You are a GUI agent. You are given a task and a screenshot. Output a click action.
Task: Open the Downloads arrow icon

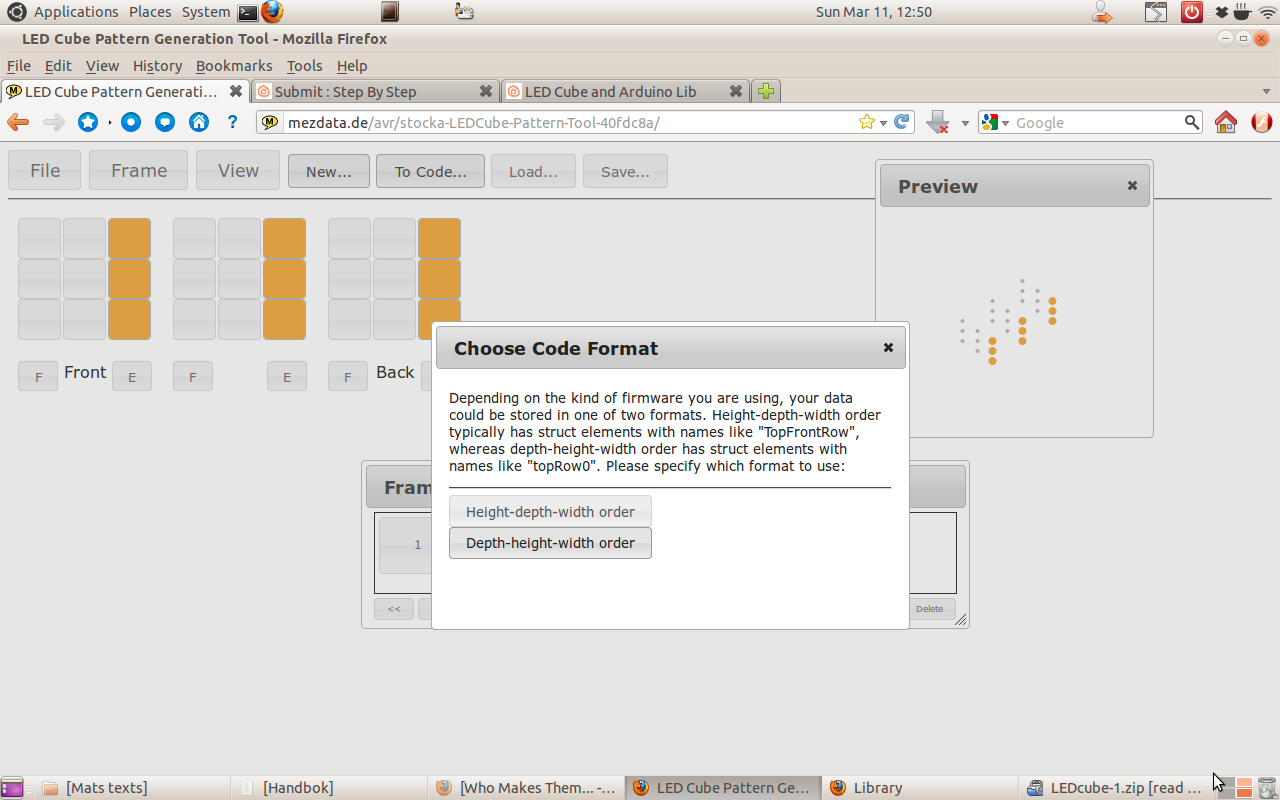[937, 122]
